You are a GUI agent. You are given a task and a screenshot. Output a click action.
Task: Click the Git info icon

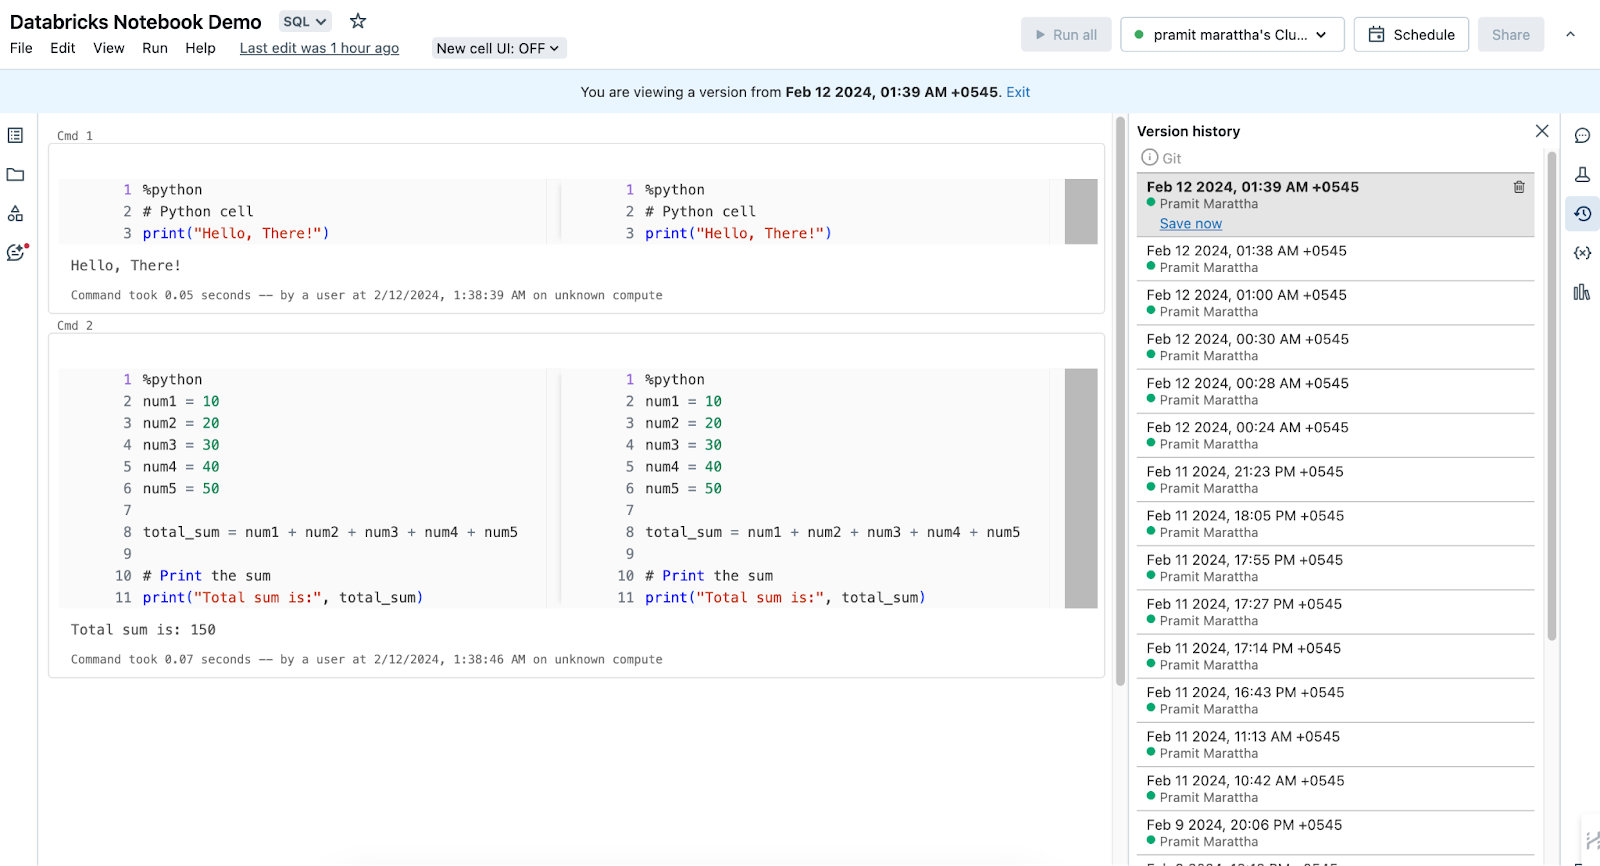click(1150, 157)
